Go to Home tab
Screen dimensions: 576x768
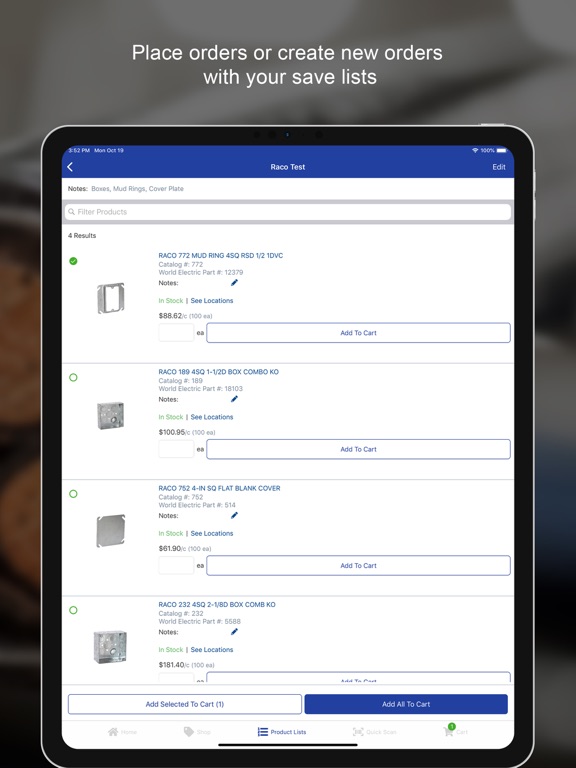click(122, 732)
